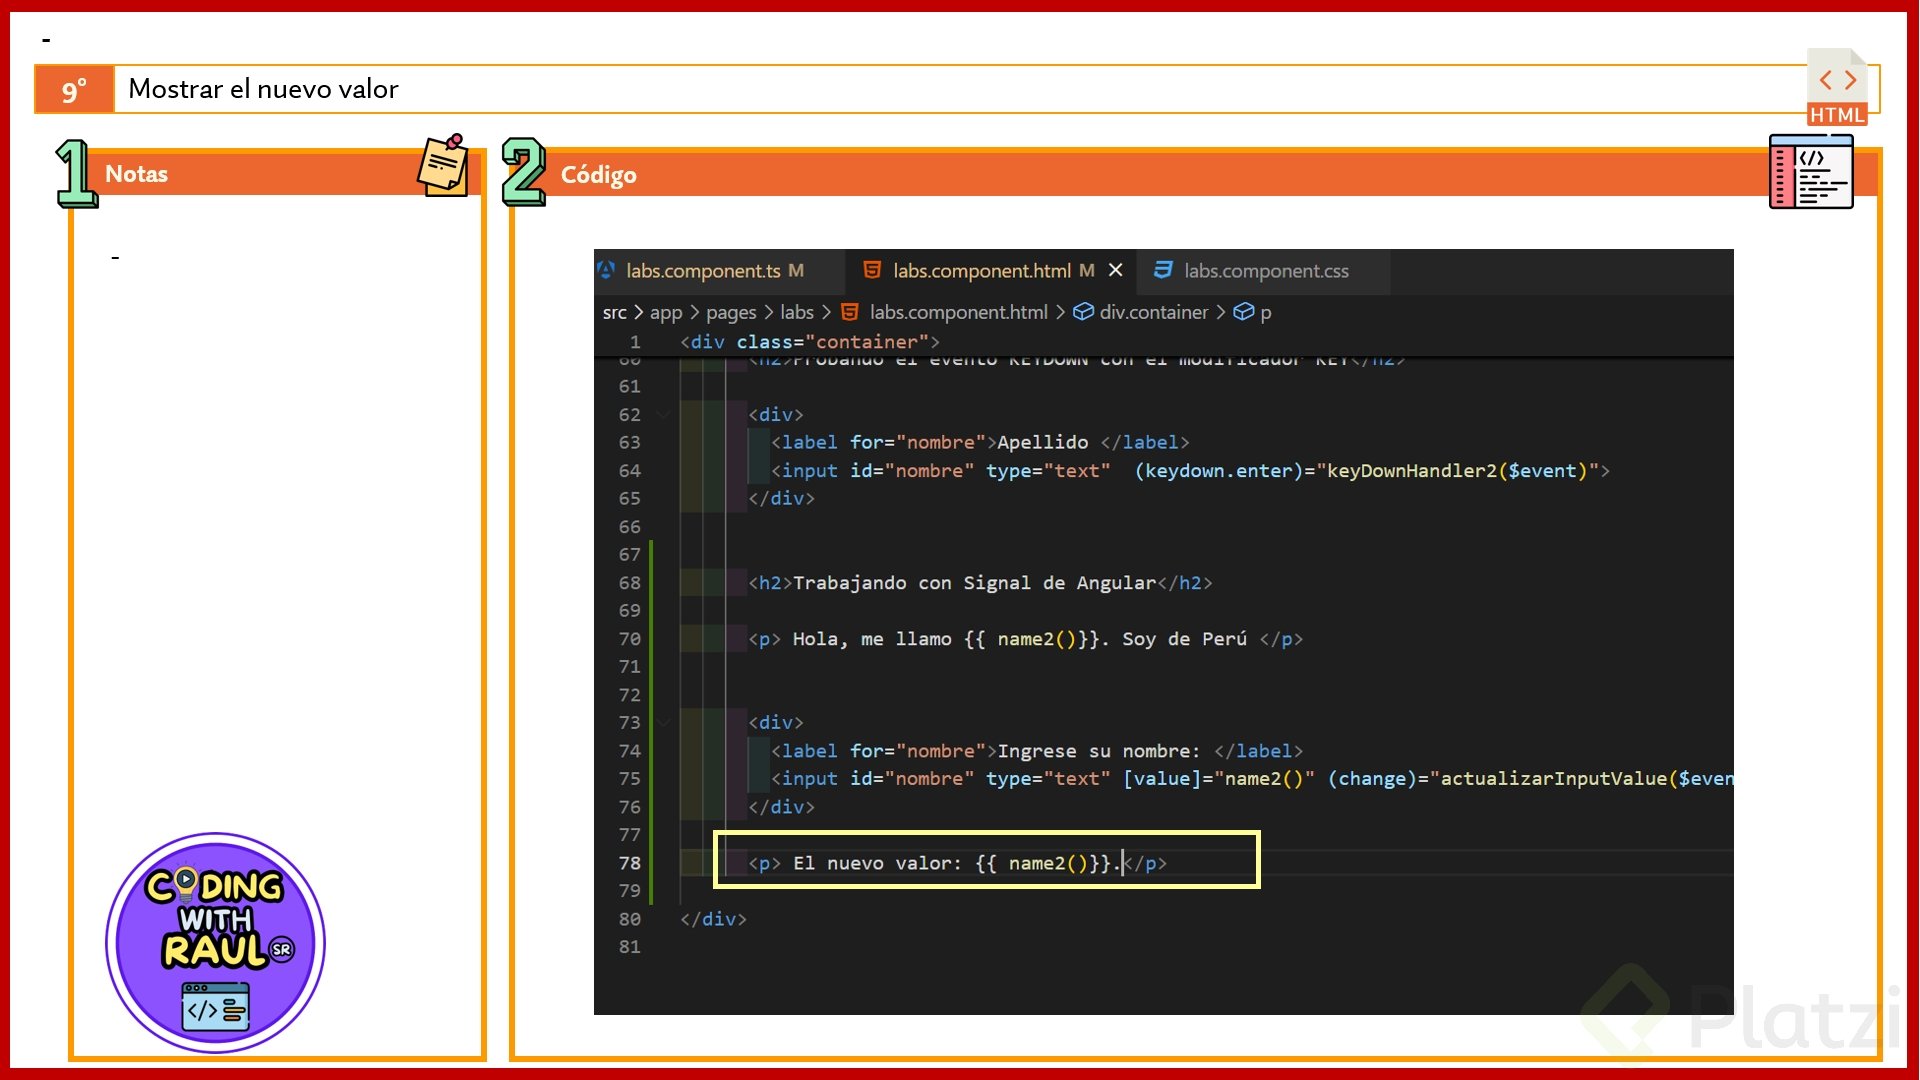Click the code window icon beside Código
Screen dimensions: 1920x1080
pyautogui.click(x=1810, y=173)
